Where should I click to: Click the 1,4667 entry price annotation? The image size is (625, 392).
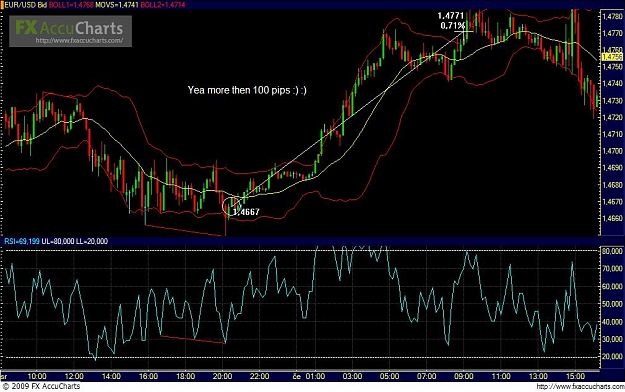coord(246,212)
